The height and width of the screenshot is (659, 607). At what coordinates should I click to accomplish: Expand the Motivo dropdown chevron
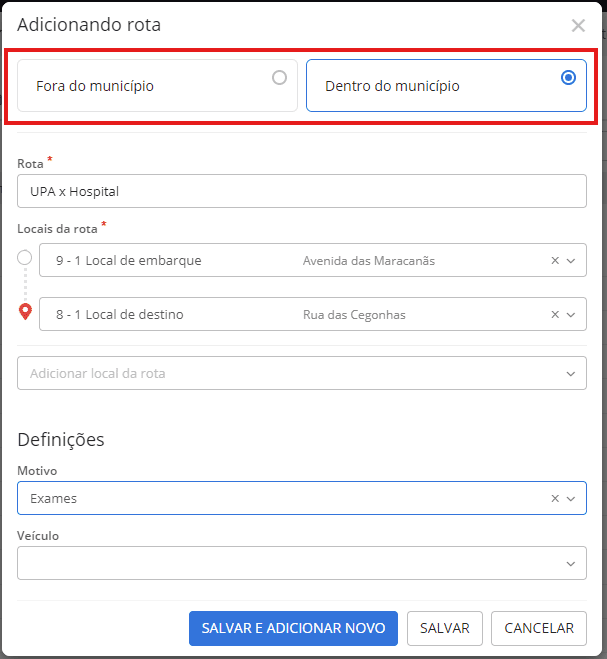coord(571,498)
